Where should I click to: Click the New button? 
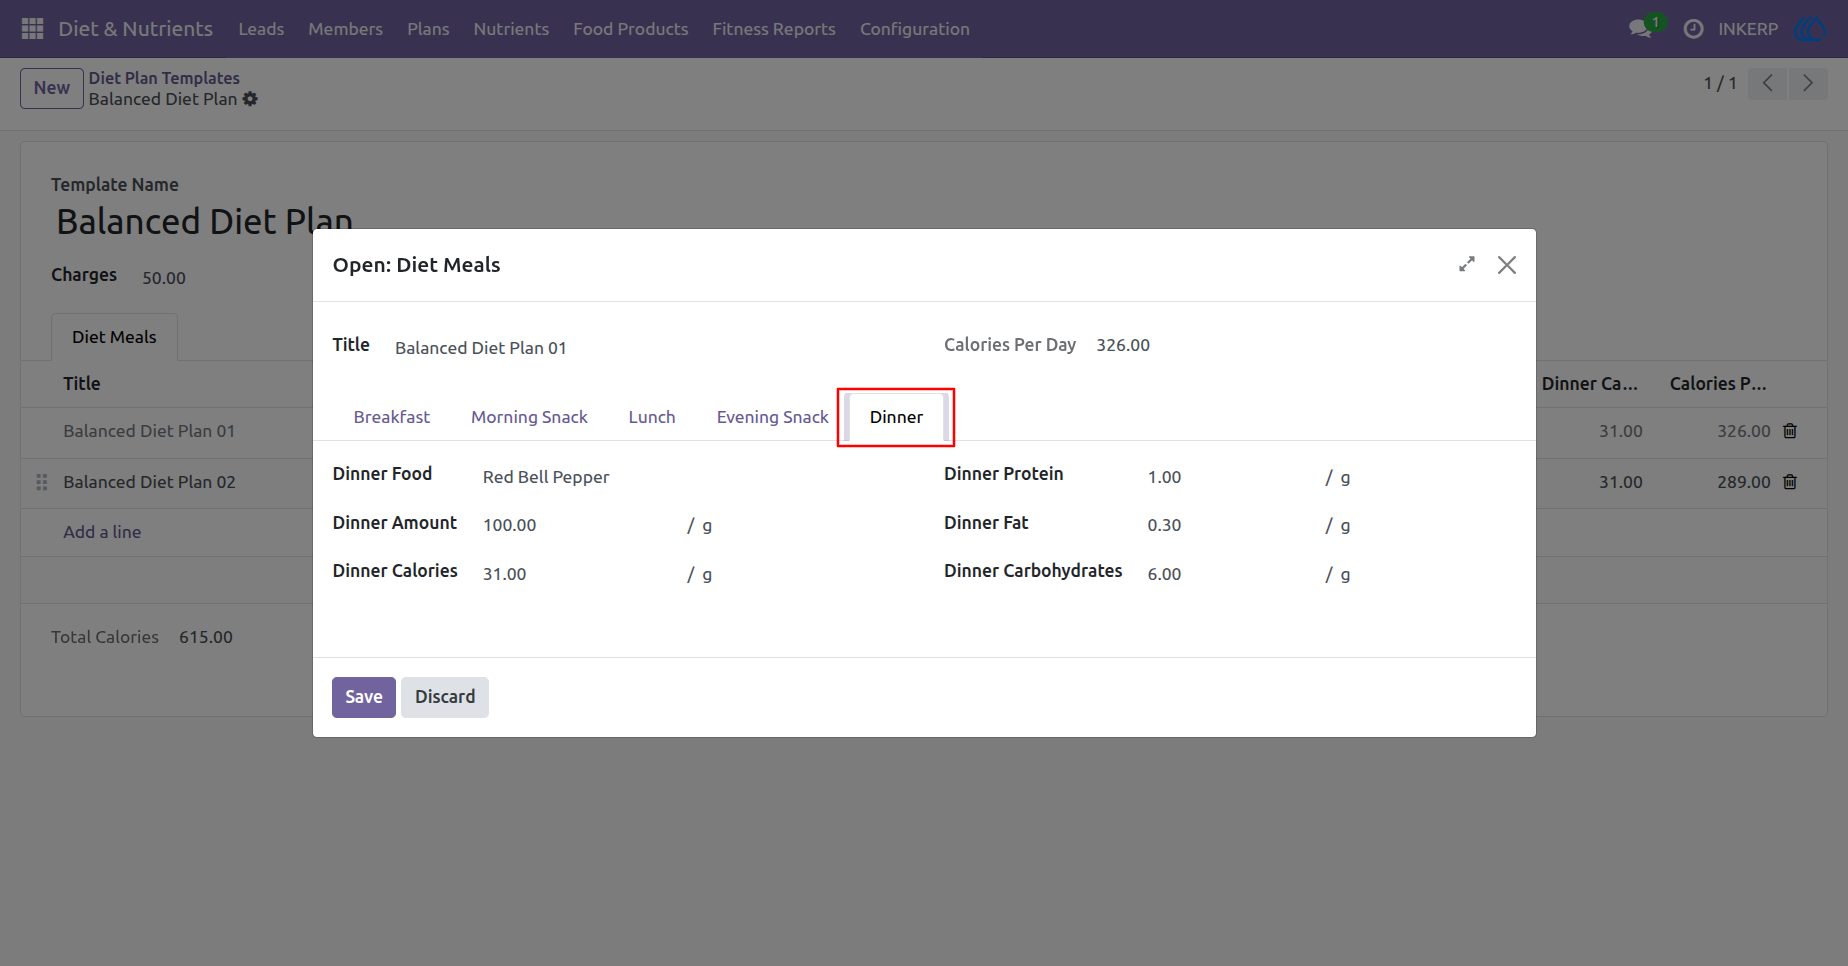pos(52,88)
